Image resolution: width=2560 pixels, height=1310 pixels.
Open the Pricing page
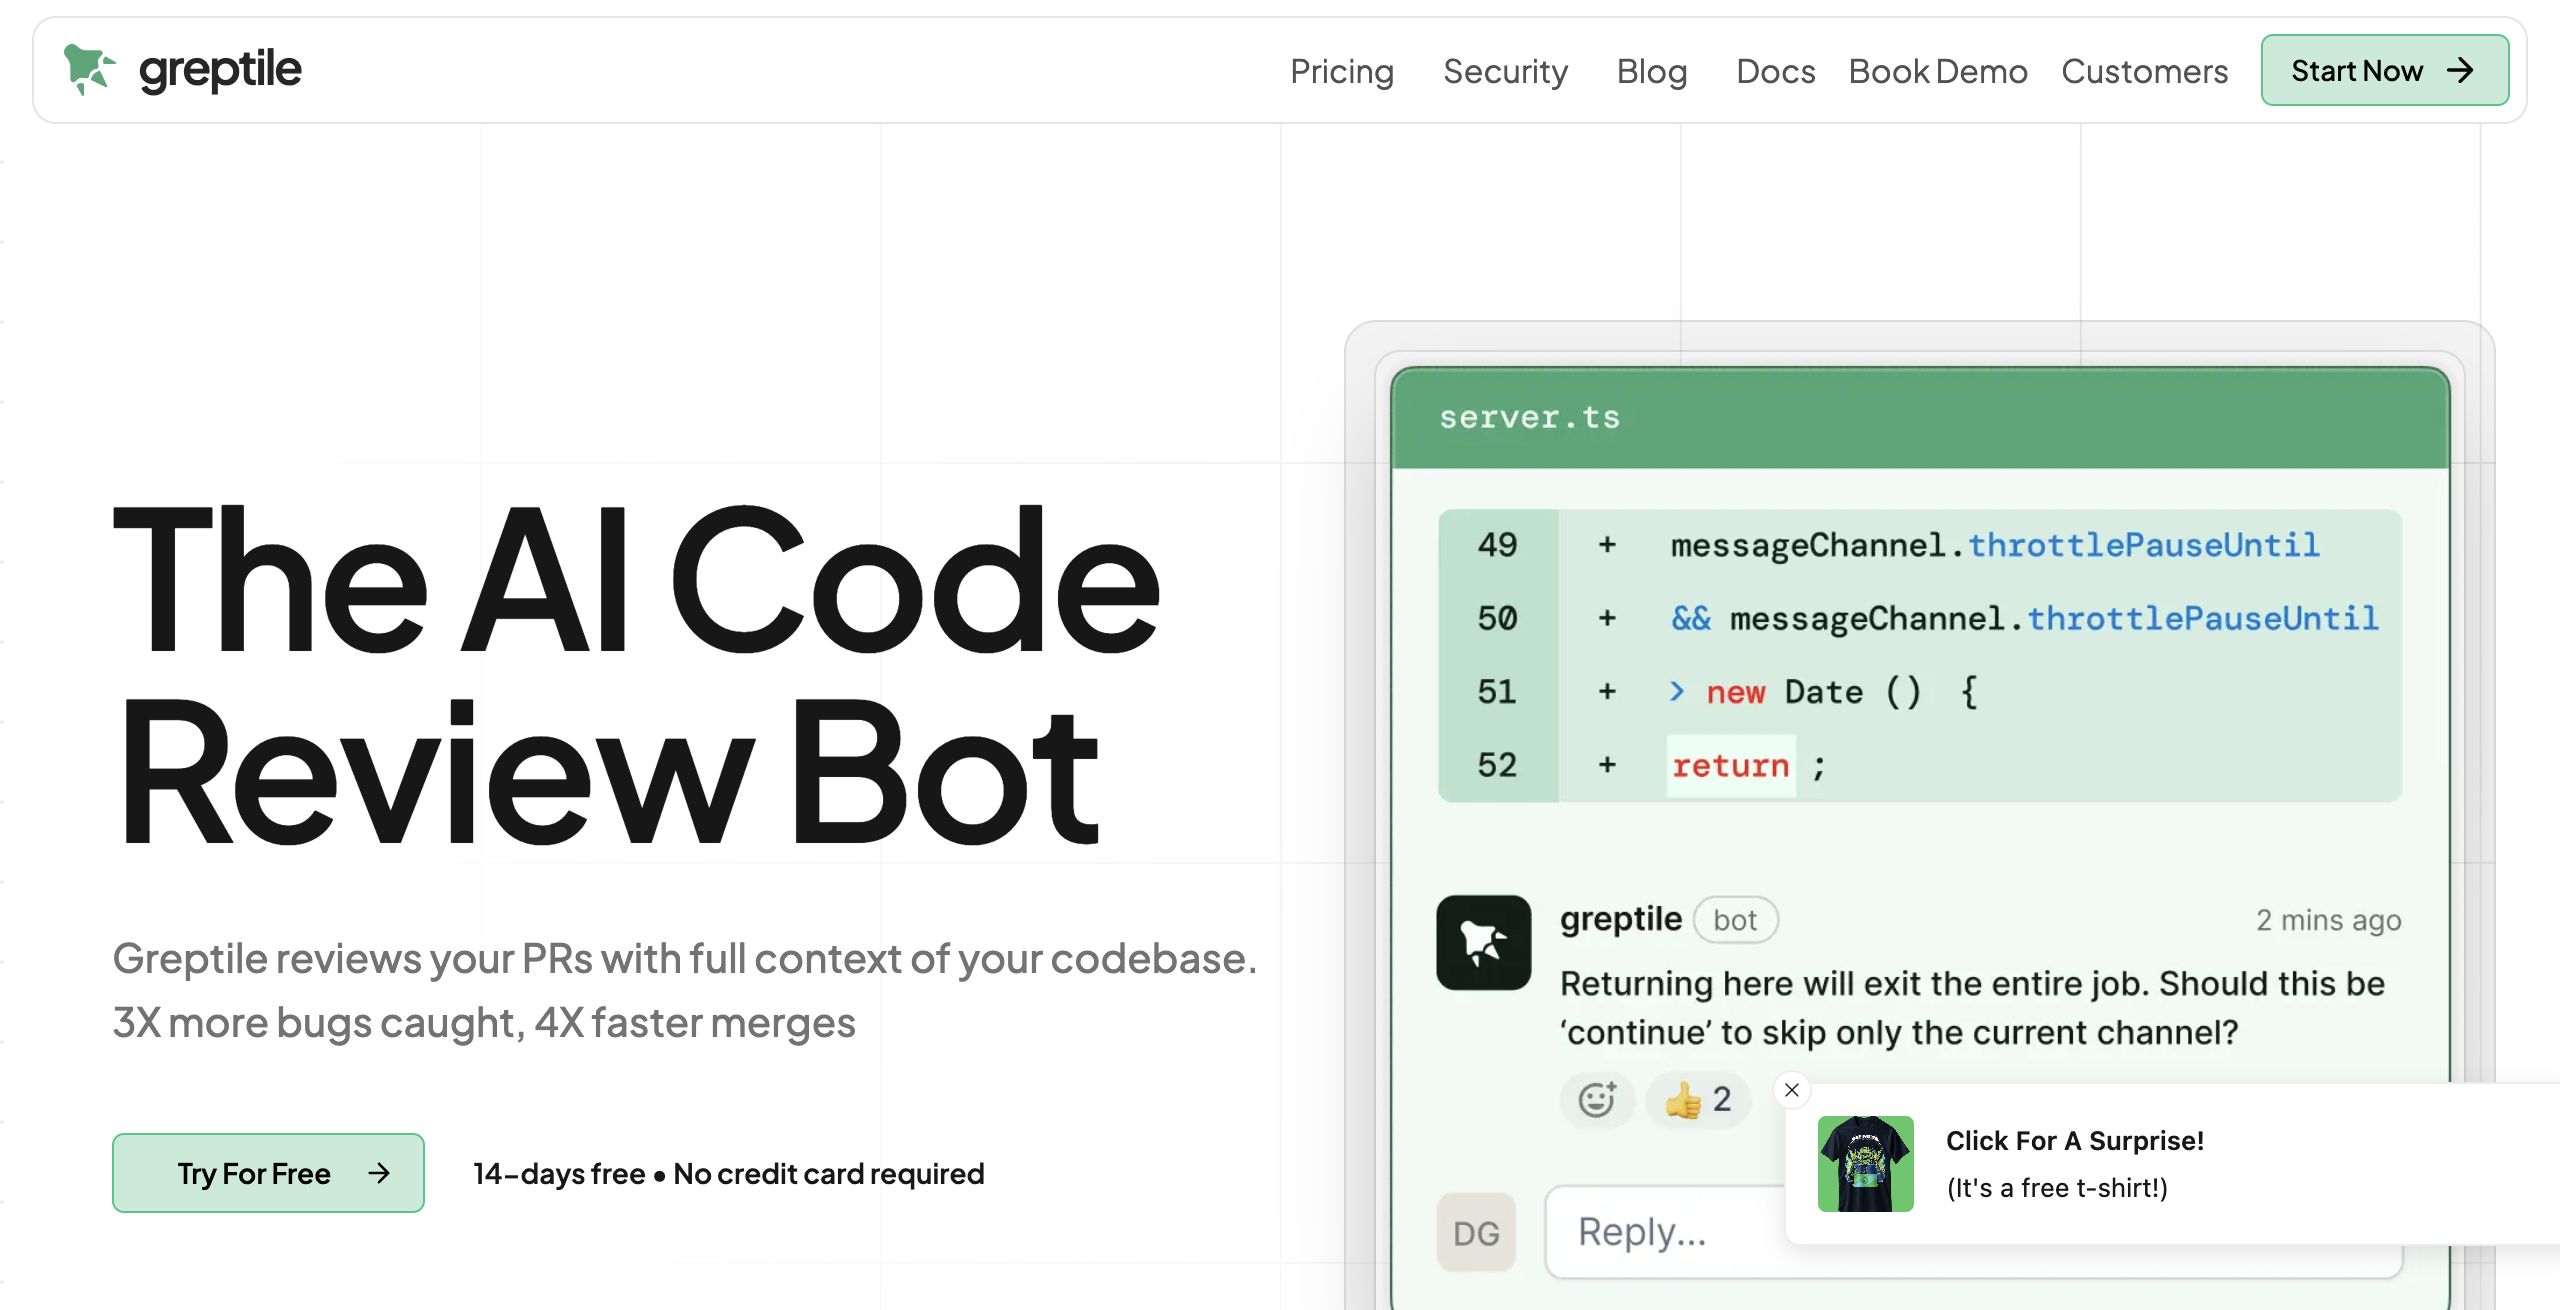1341,71
